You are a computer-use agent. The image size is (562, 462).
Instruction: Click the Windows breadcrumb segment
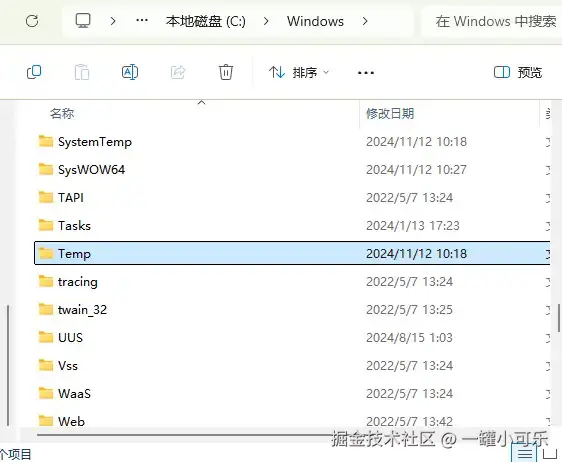pos(315,22)
